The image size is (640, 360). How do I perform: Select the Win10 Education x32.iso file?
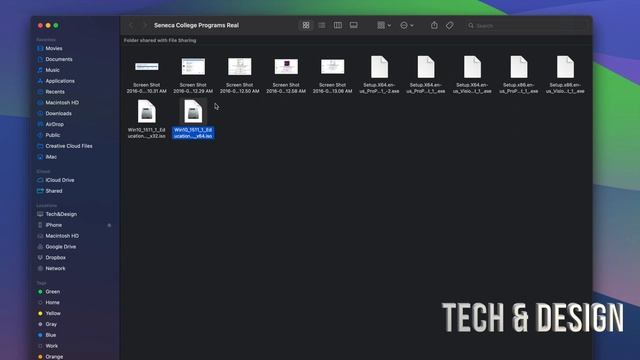pos(147,111)
